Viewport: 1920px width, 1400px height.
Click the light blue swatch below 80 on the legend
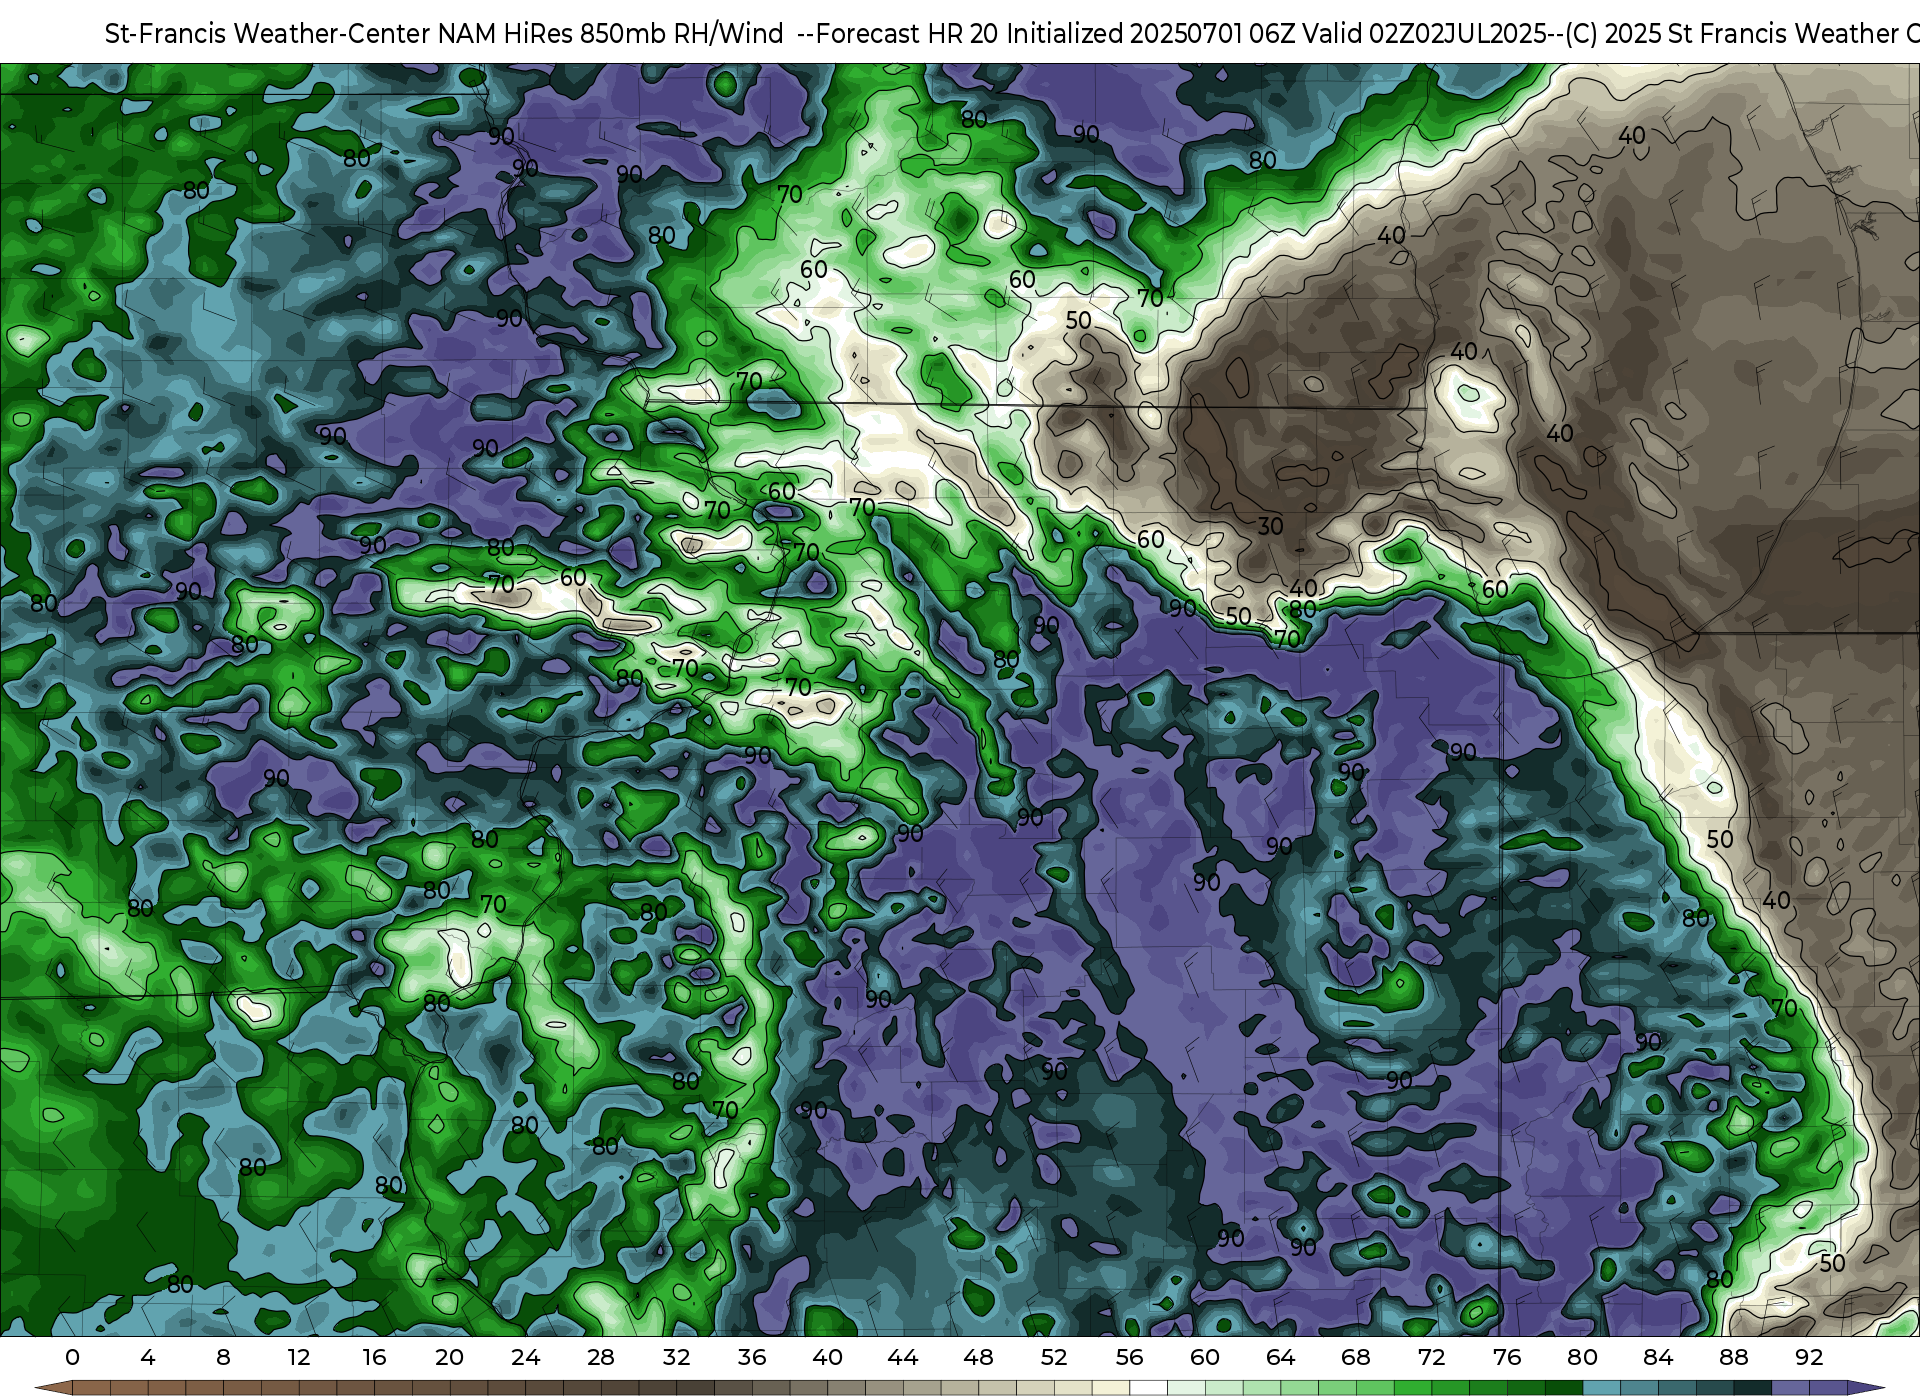[1601, 1389]
